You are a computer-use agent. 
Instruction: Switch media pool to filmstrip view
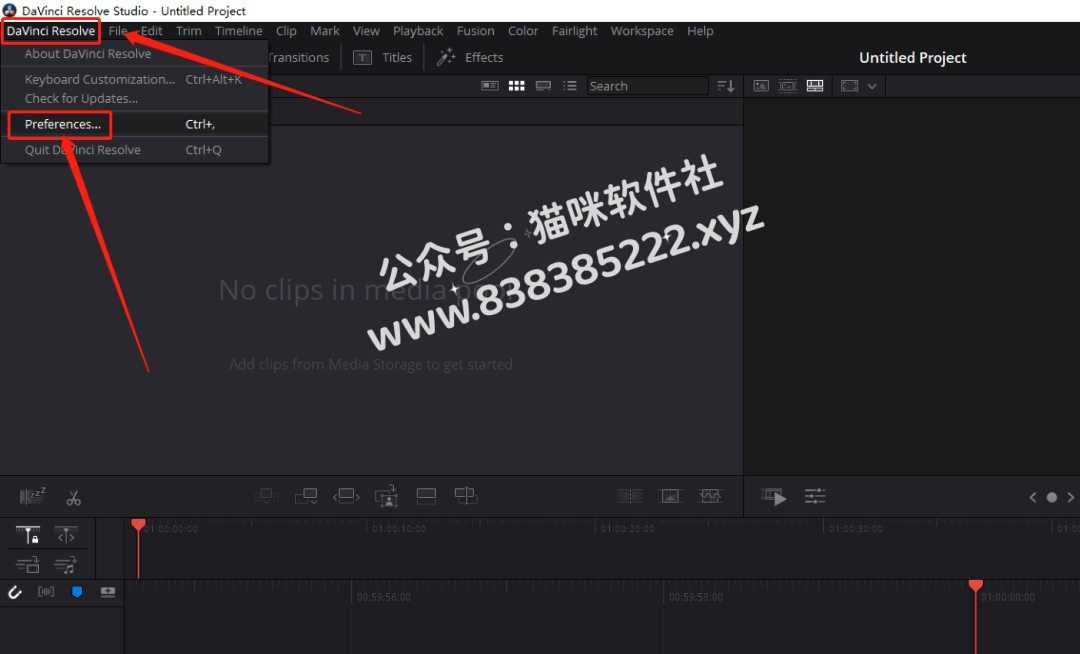pos(543,86)
